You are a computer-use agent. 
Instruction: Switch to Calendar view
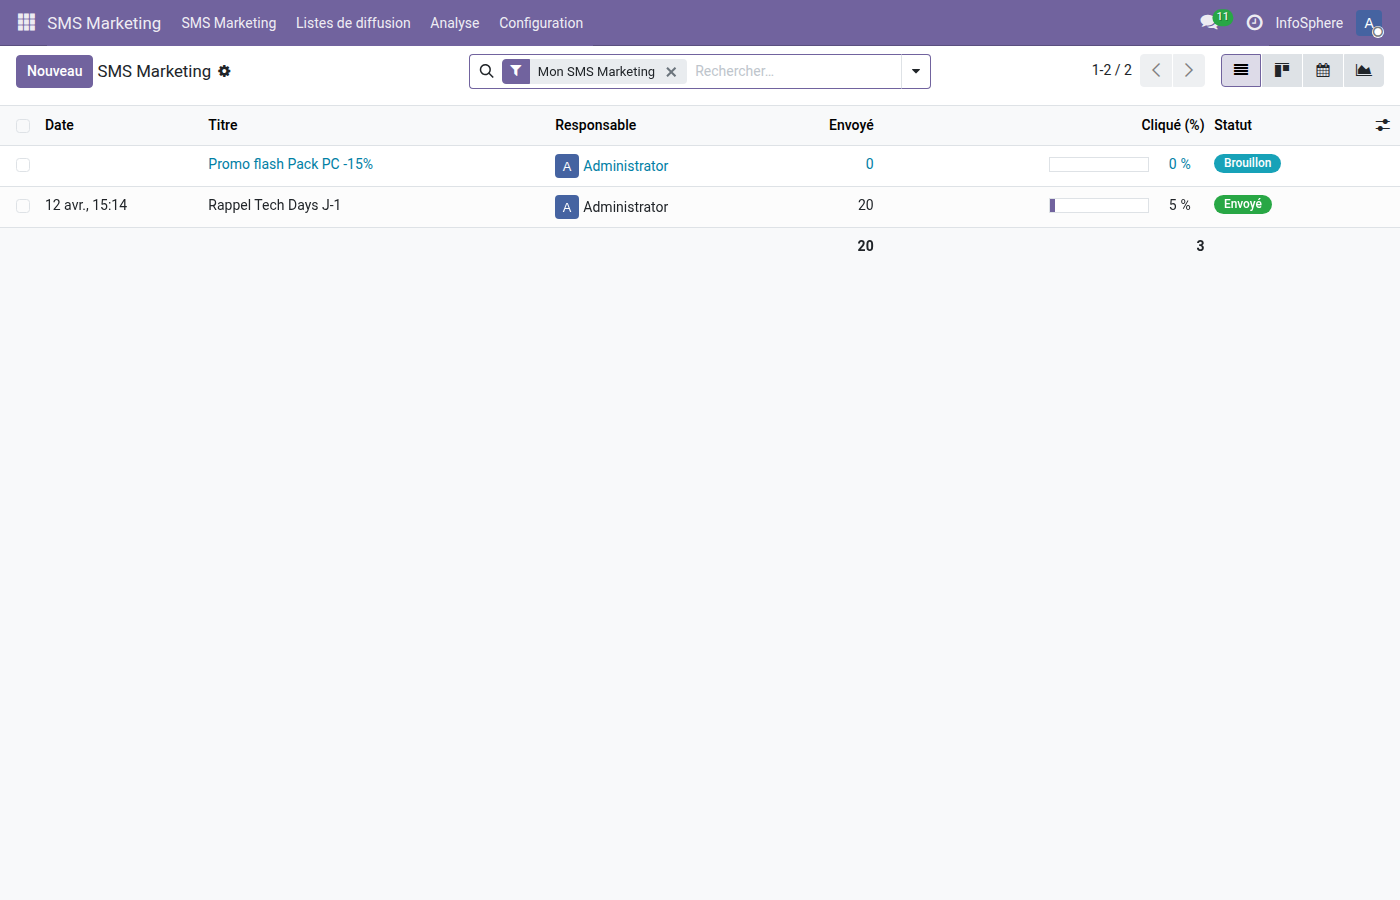(x=1322, y=70)
